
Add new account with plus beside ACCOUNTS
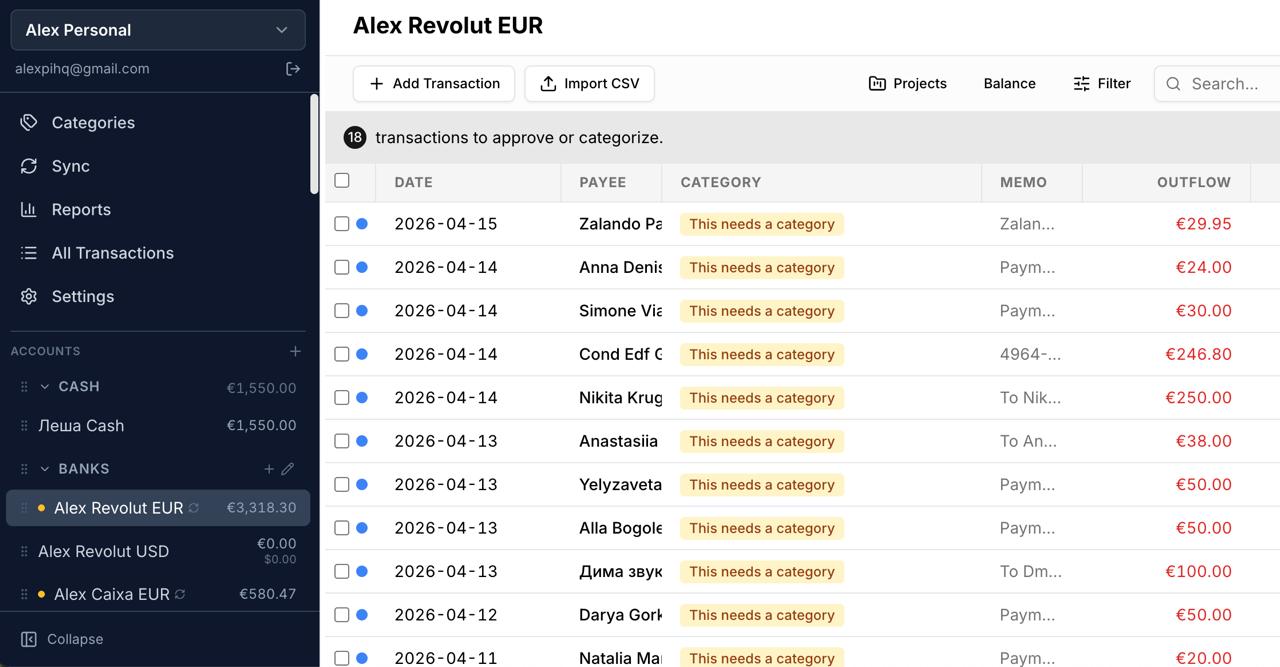pos(295,351)
